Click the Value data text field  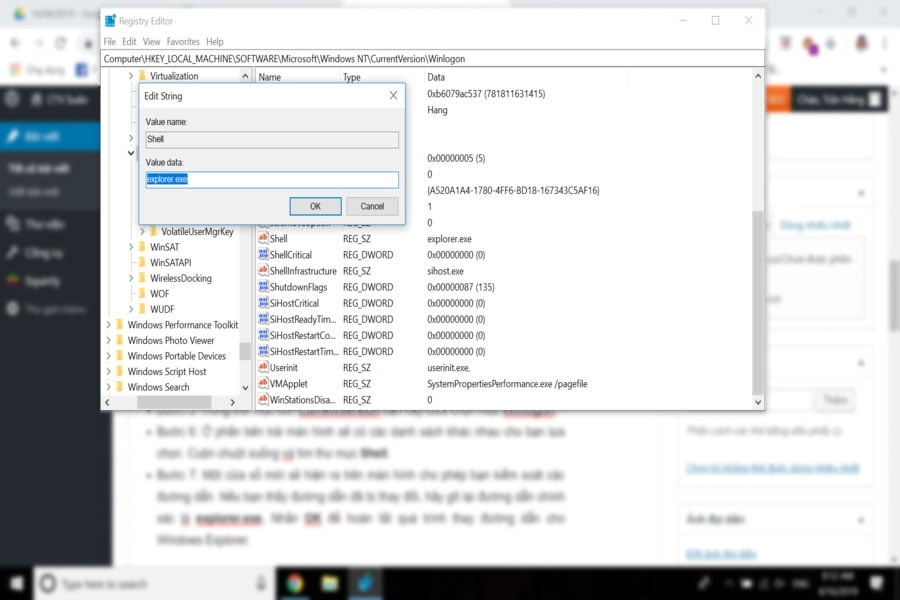tap(271, 180)
